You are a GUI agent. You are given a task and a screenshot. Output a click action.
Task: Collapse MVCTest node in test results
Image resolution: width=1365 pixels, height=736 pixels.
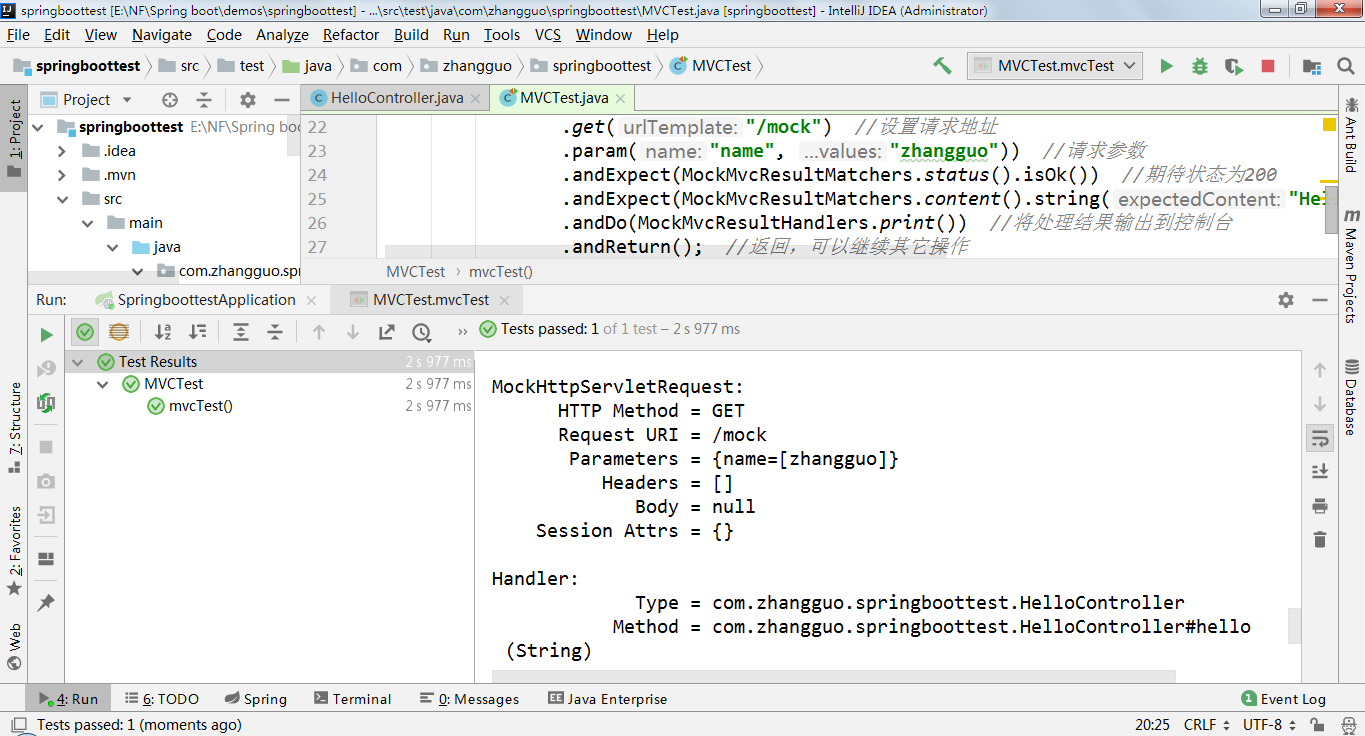coord(103,384)
